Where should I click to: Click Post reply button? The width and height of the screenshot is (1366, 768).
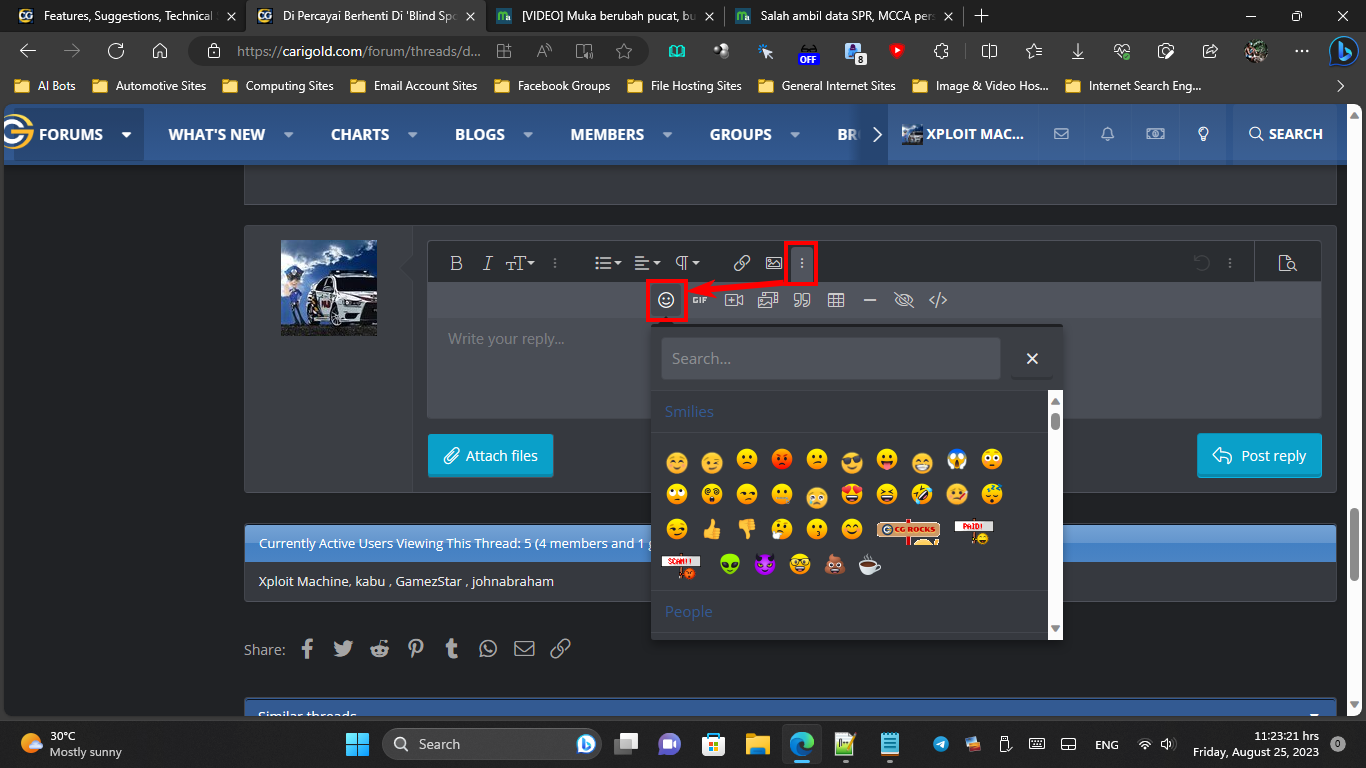click(x=1259, y=455)
